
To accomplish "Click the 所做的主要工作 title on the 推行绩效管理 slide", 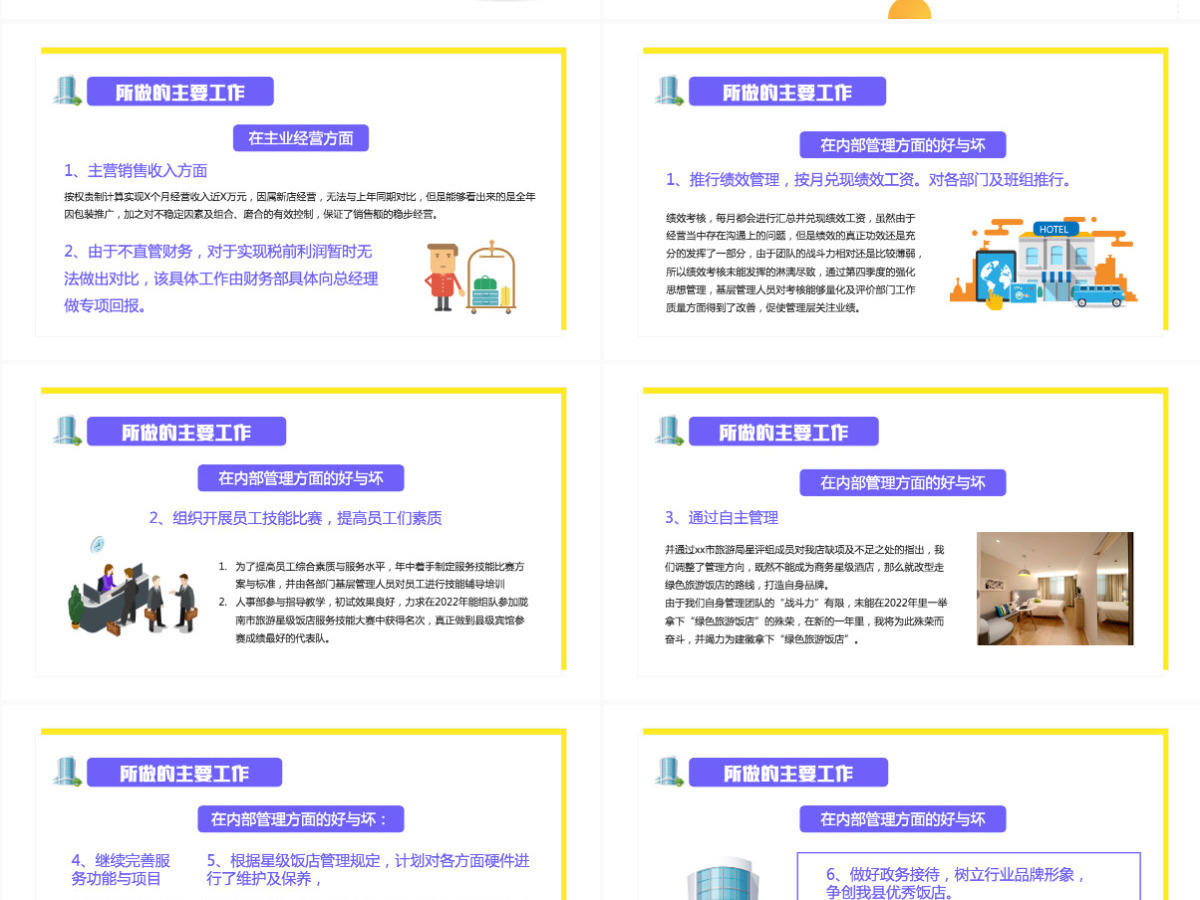I will coord(787,92).
